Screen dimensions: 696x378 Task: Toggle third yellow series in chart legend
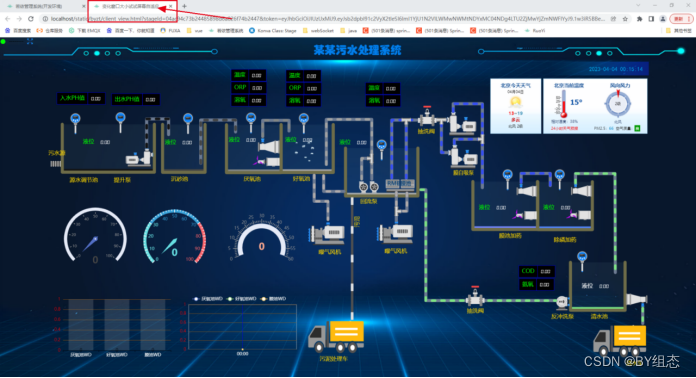pos(273,299)
